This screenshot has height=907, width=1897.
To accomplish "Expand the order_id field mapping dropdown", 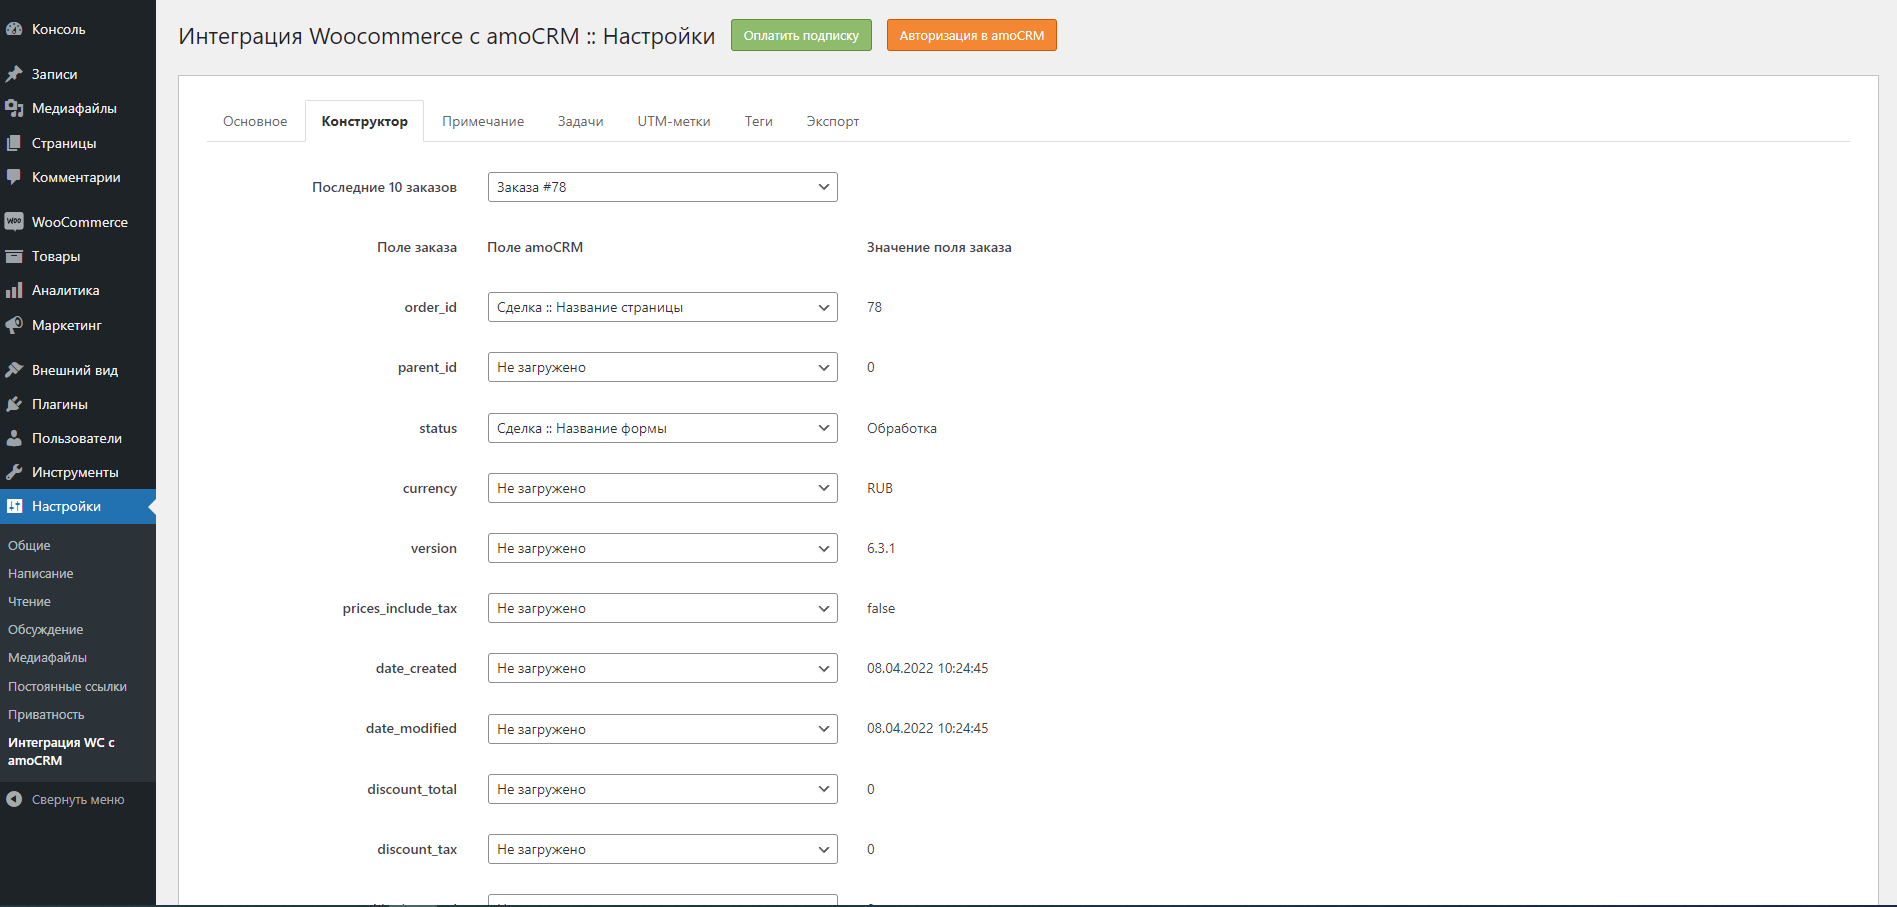I will [x=661, y=307].
